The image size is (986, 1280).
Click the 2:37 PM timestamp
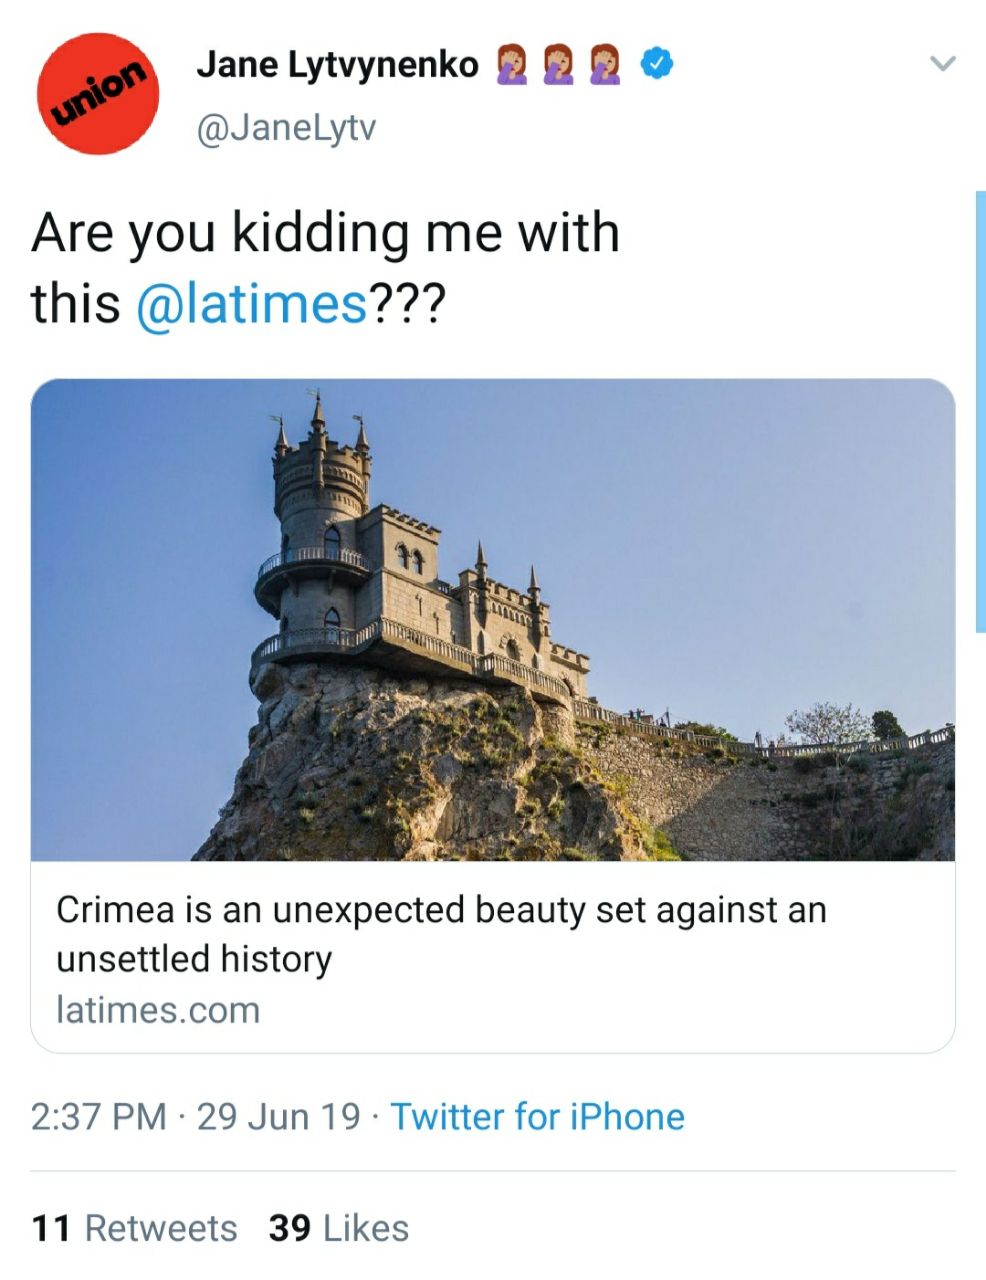tap(98, 1116)
